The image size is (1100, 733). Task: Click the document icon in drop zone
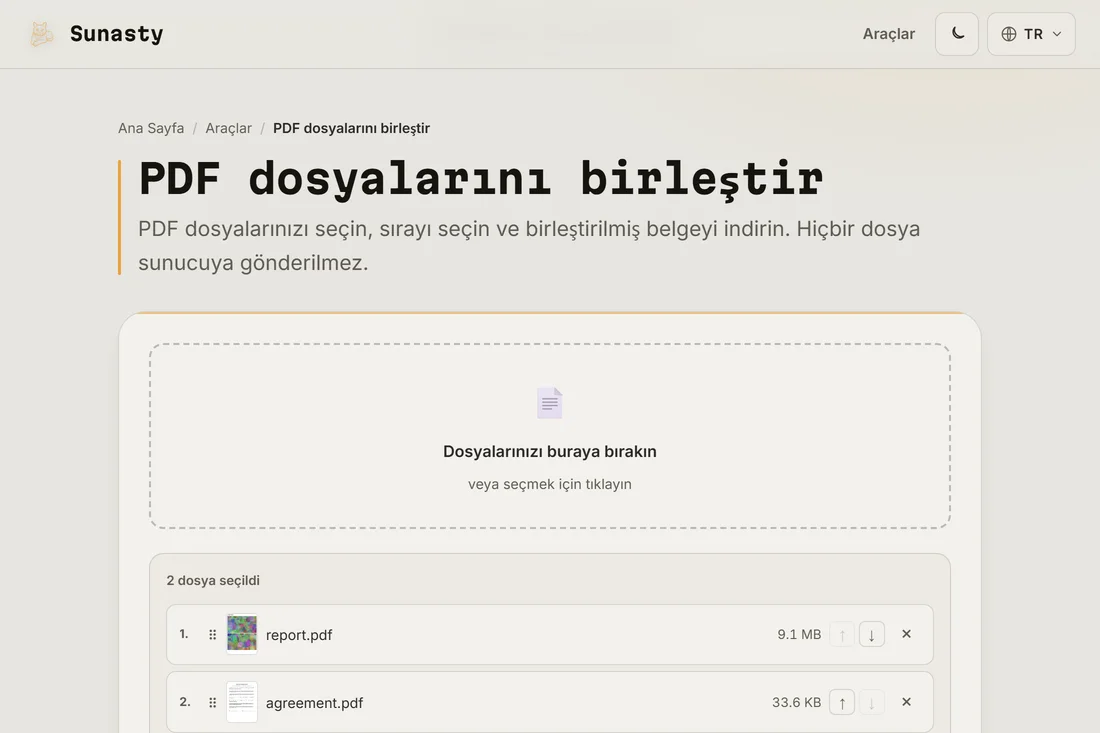[x=549, y=403]
